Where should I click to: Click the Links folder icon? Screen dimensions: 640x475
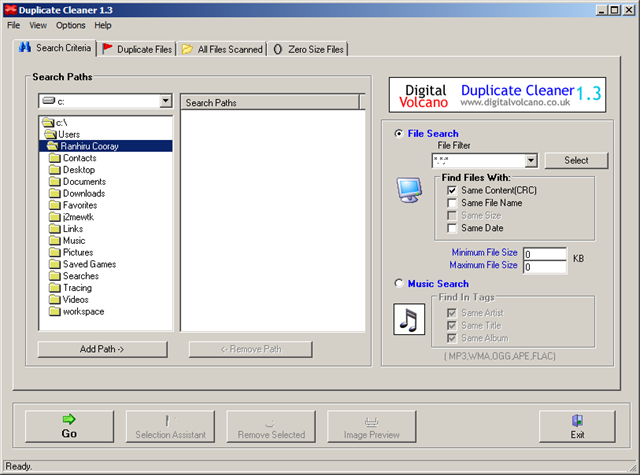point(54,229)
